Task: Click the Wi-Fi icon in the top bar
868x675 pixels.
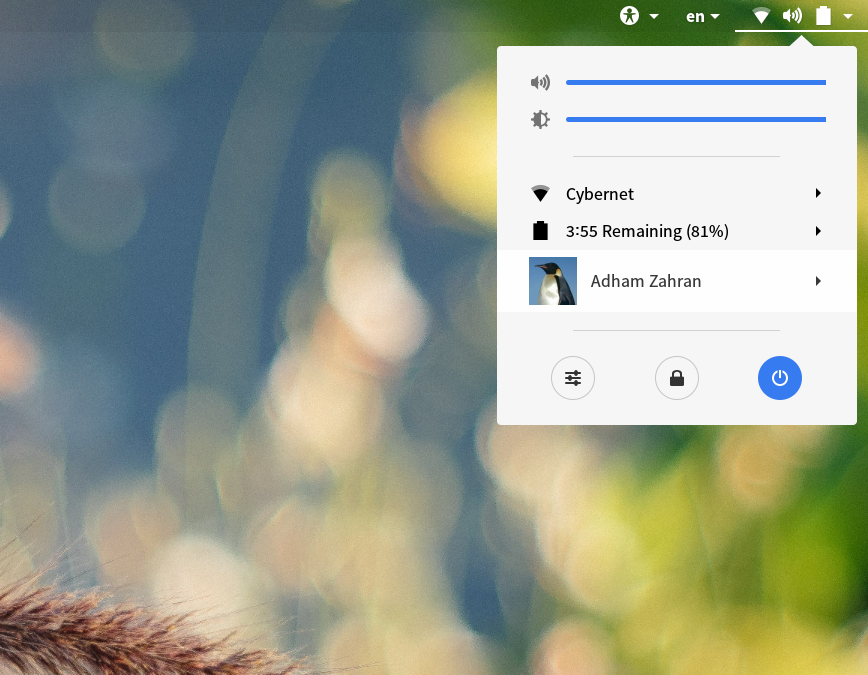Action: pos(761,16)
